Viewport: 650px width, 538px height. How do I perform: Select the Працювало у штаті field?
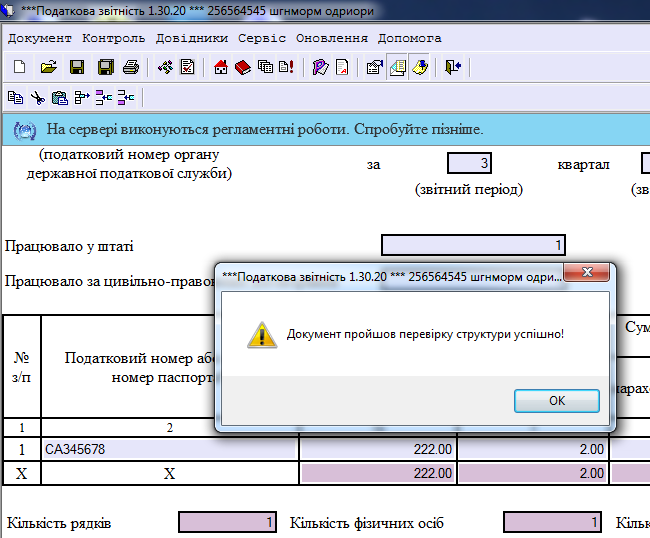473,245
